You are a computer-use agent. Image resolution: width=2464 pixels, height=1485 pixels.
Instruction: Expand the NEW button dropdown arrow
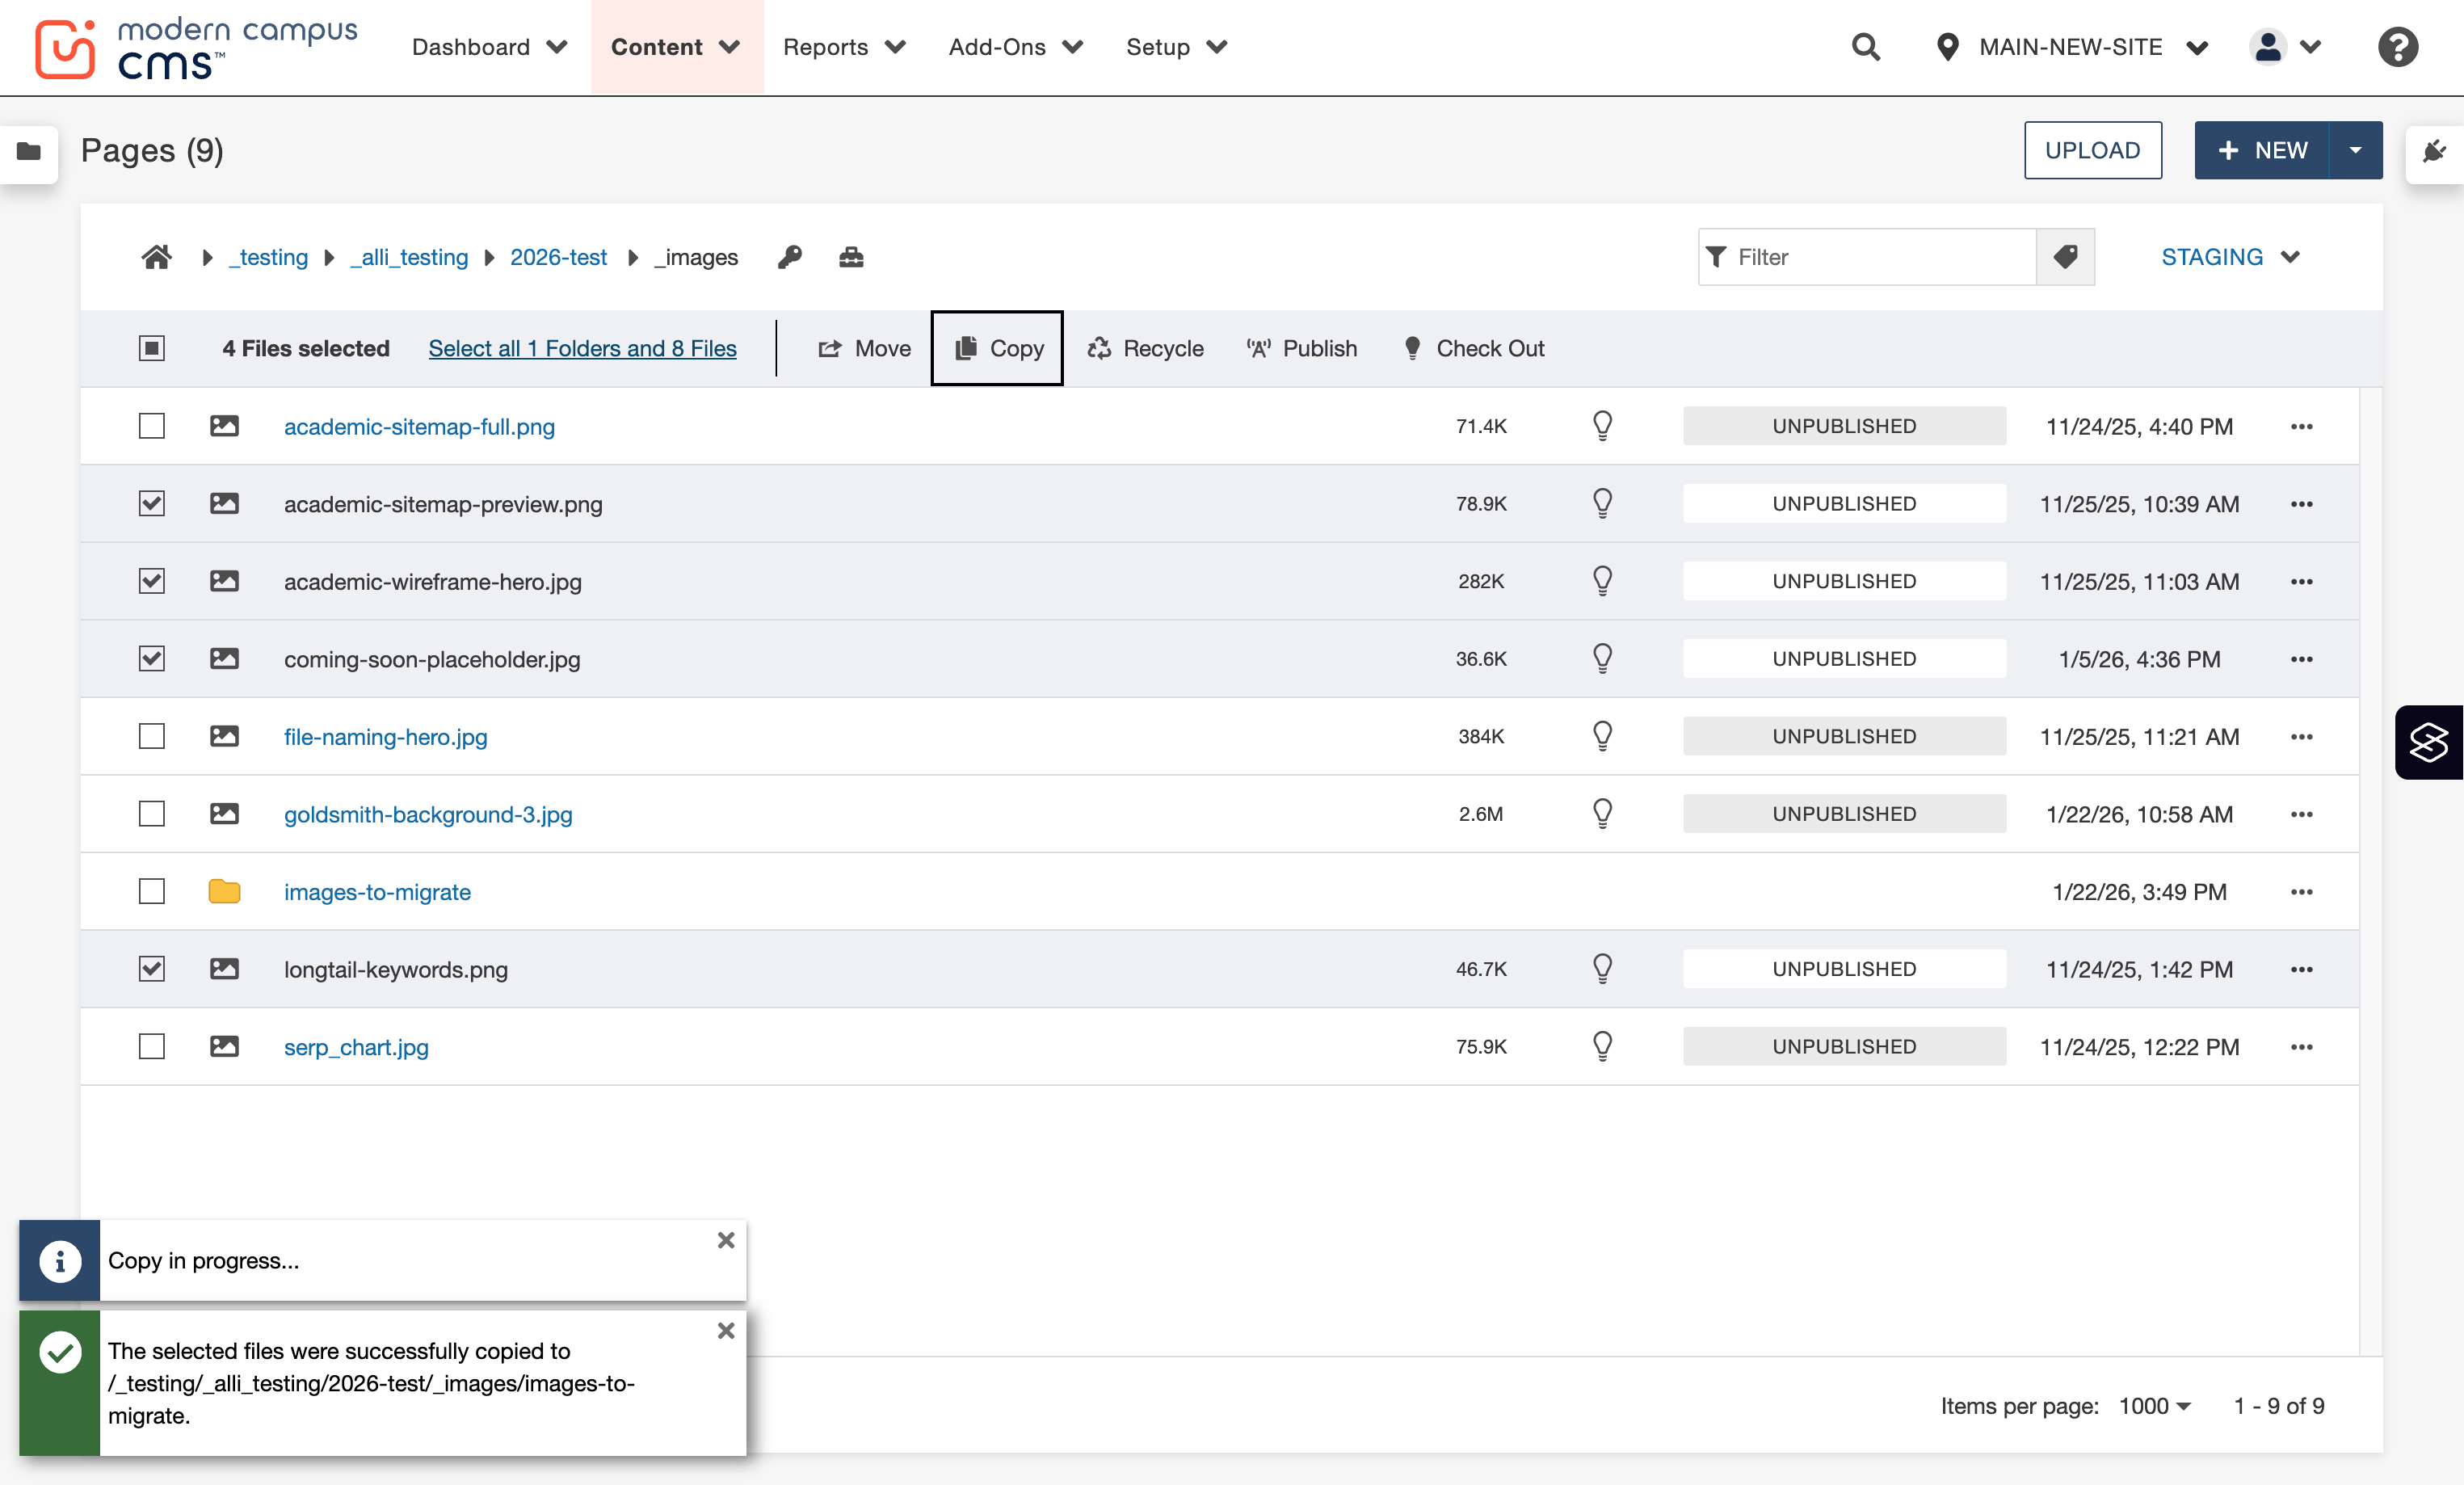click(x=2355, y=151)
